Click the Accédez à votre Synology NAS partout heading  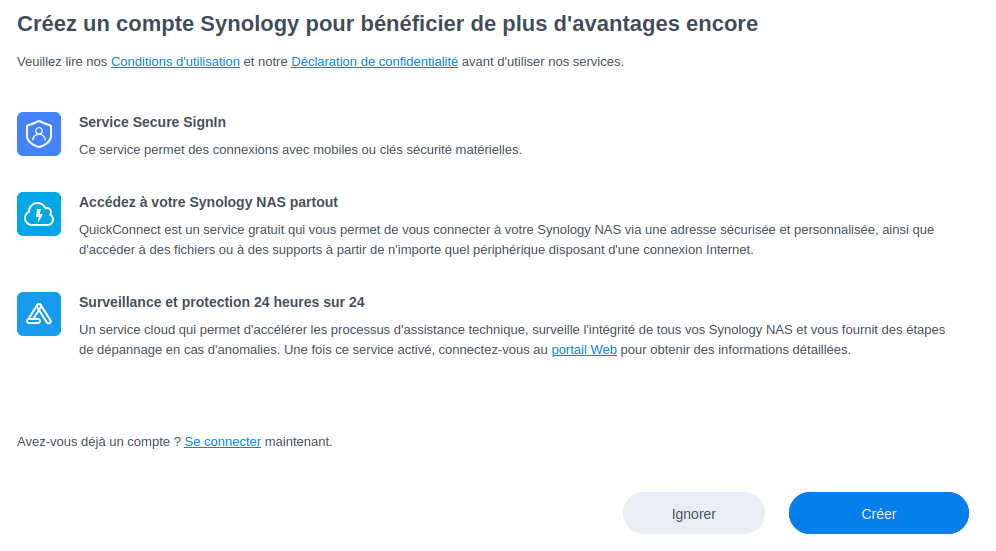pyautogui.click(x=208, y=202)
